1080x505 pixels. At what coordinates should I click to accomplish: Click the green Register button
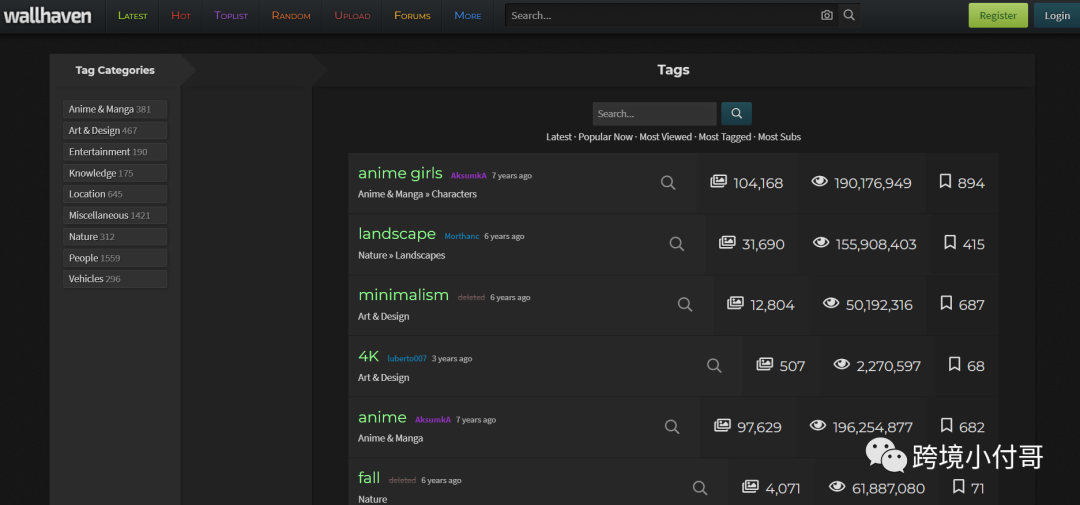[998, 15]
